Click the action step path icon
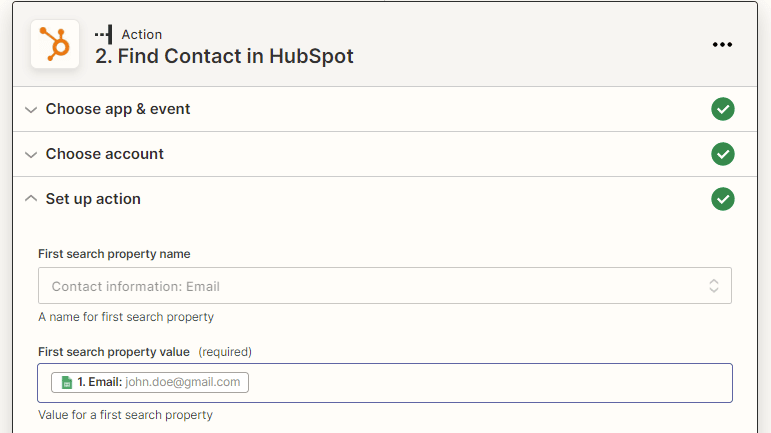The image size is (771, 433). point(104,34)
